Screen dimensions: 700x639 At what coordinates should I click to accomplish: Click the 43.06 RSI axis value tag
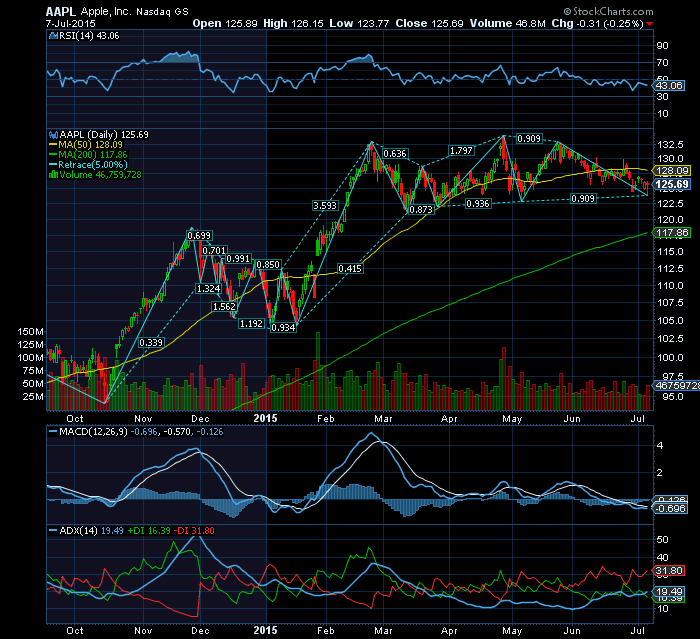pos(669,85)
